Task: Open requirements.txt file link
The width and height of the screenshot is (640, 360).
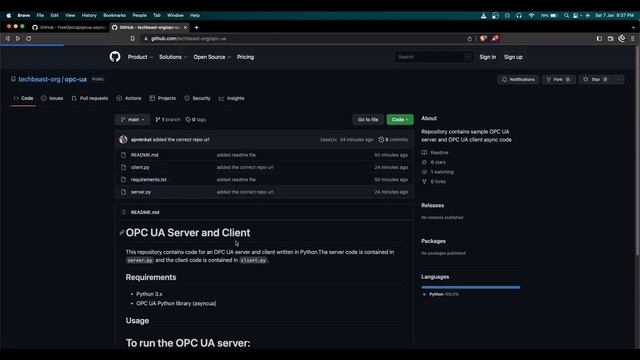Action: point(149,180)
